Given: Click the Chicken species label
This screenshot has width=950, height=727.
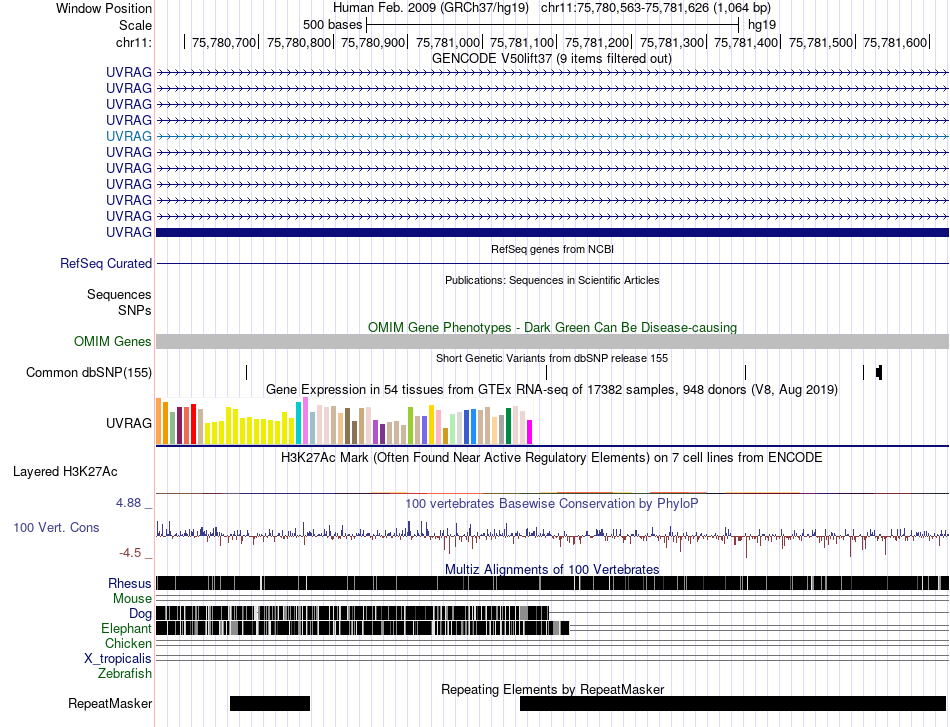Looking at the screenshot, I should click(128, 643).
